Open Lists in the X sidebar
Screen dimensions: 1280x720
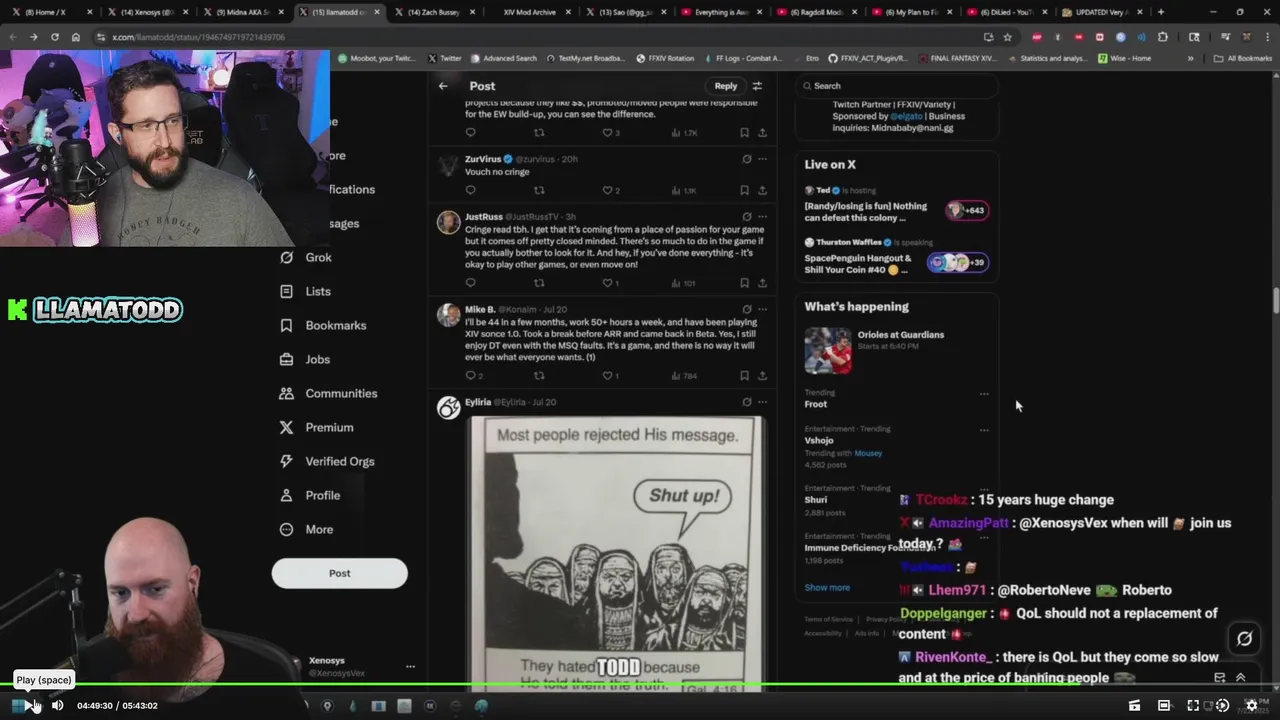pos(305,291)
